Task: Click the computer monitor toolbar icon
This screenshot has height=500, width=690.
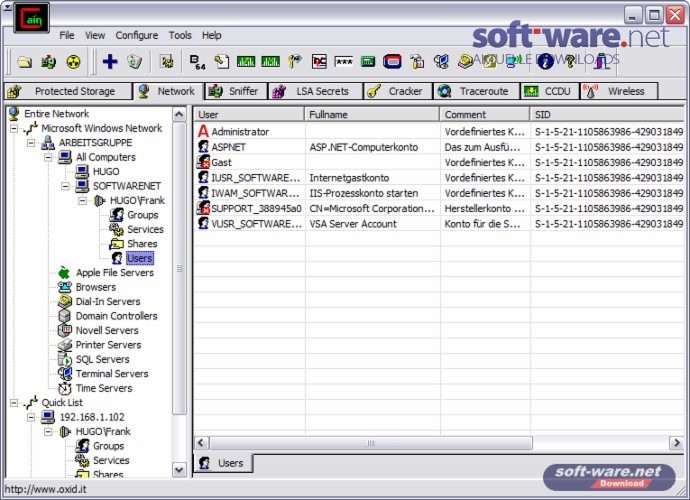Action: tap(441, 62)
